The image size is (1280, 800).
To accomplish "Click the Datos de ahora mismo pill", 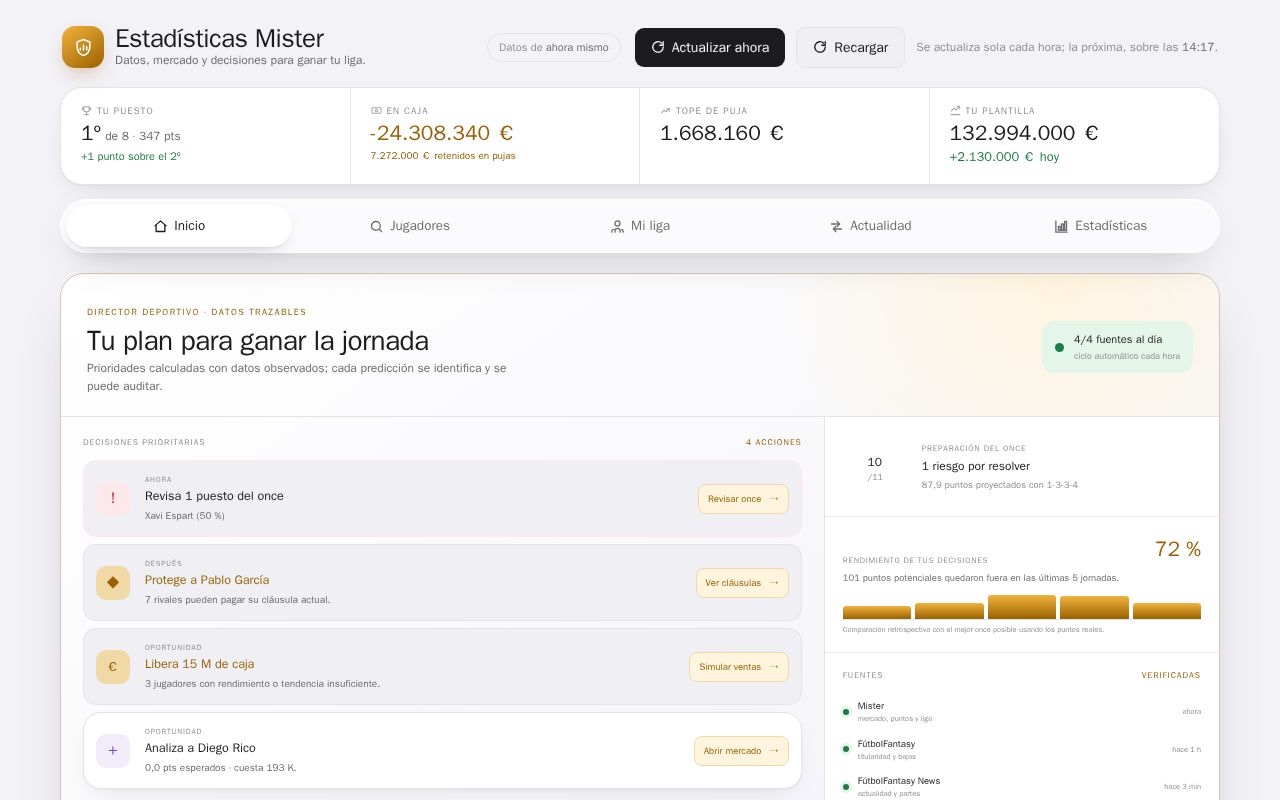I will click(554, 47).
